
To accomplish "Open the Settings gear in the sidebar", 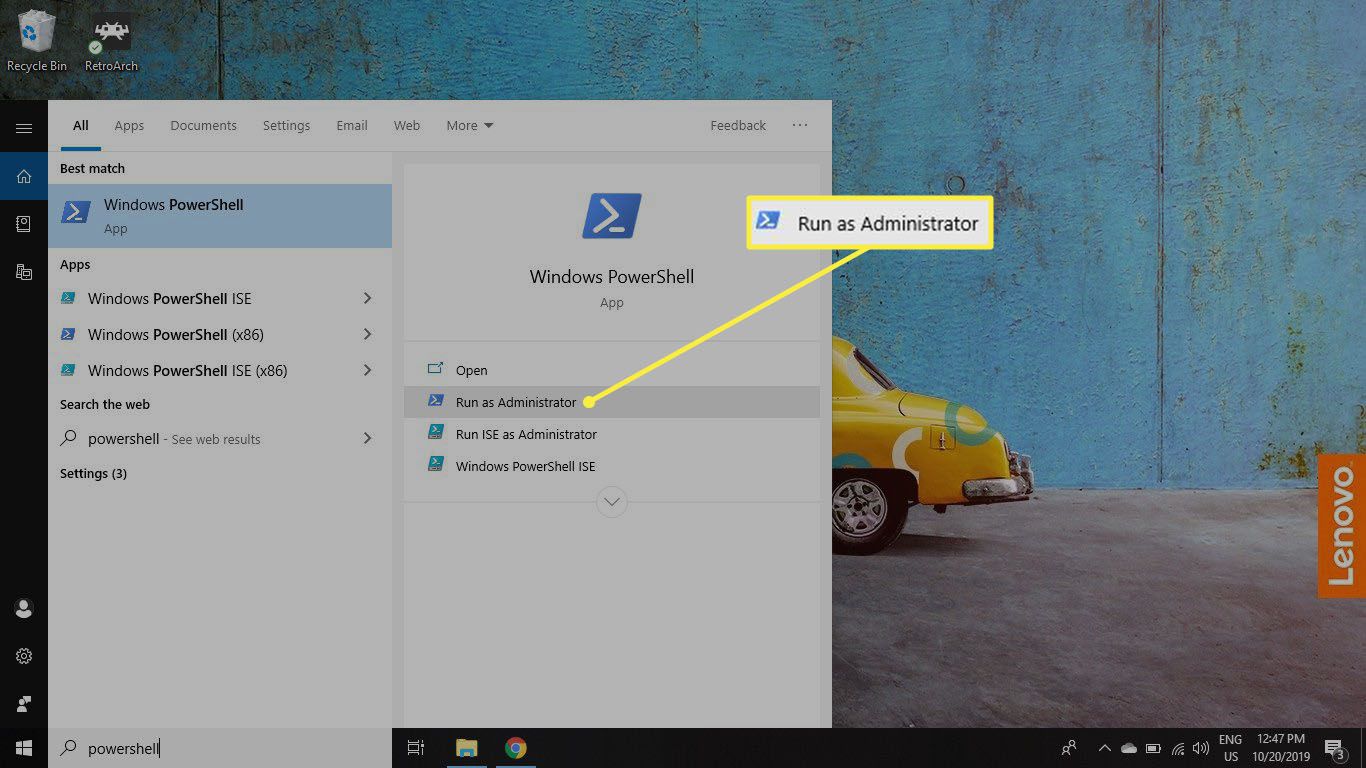I will click(x=24, y=656).
